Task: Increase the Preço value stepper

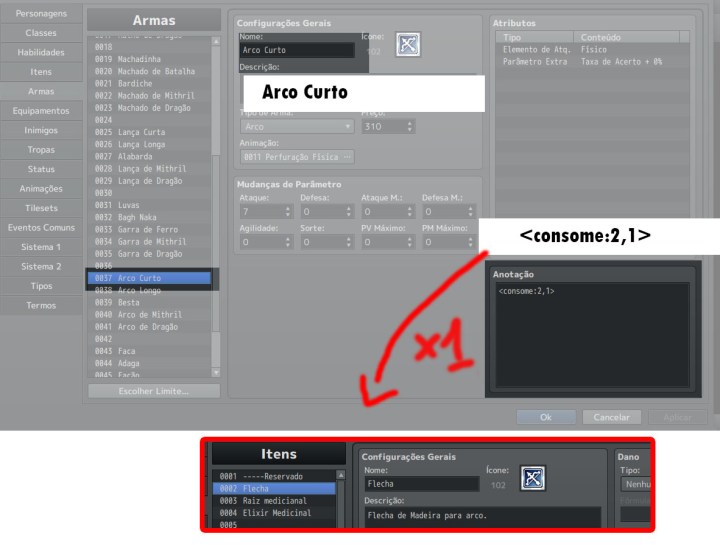Action: click(410, 123)
